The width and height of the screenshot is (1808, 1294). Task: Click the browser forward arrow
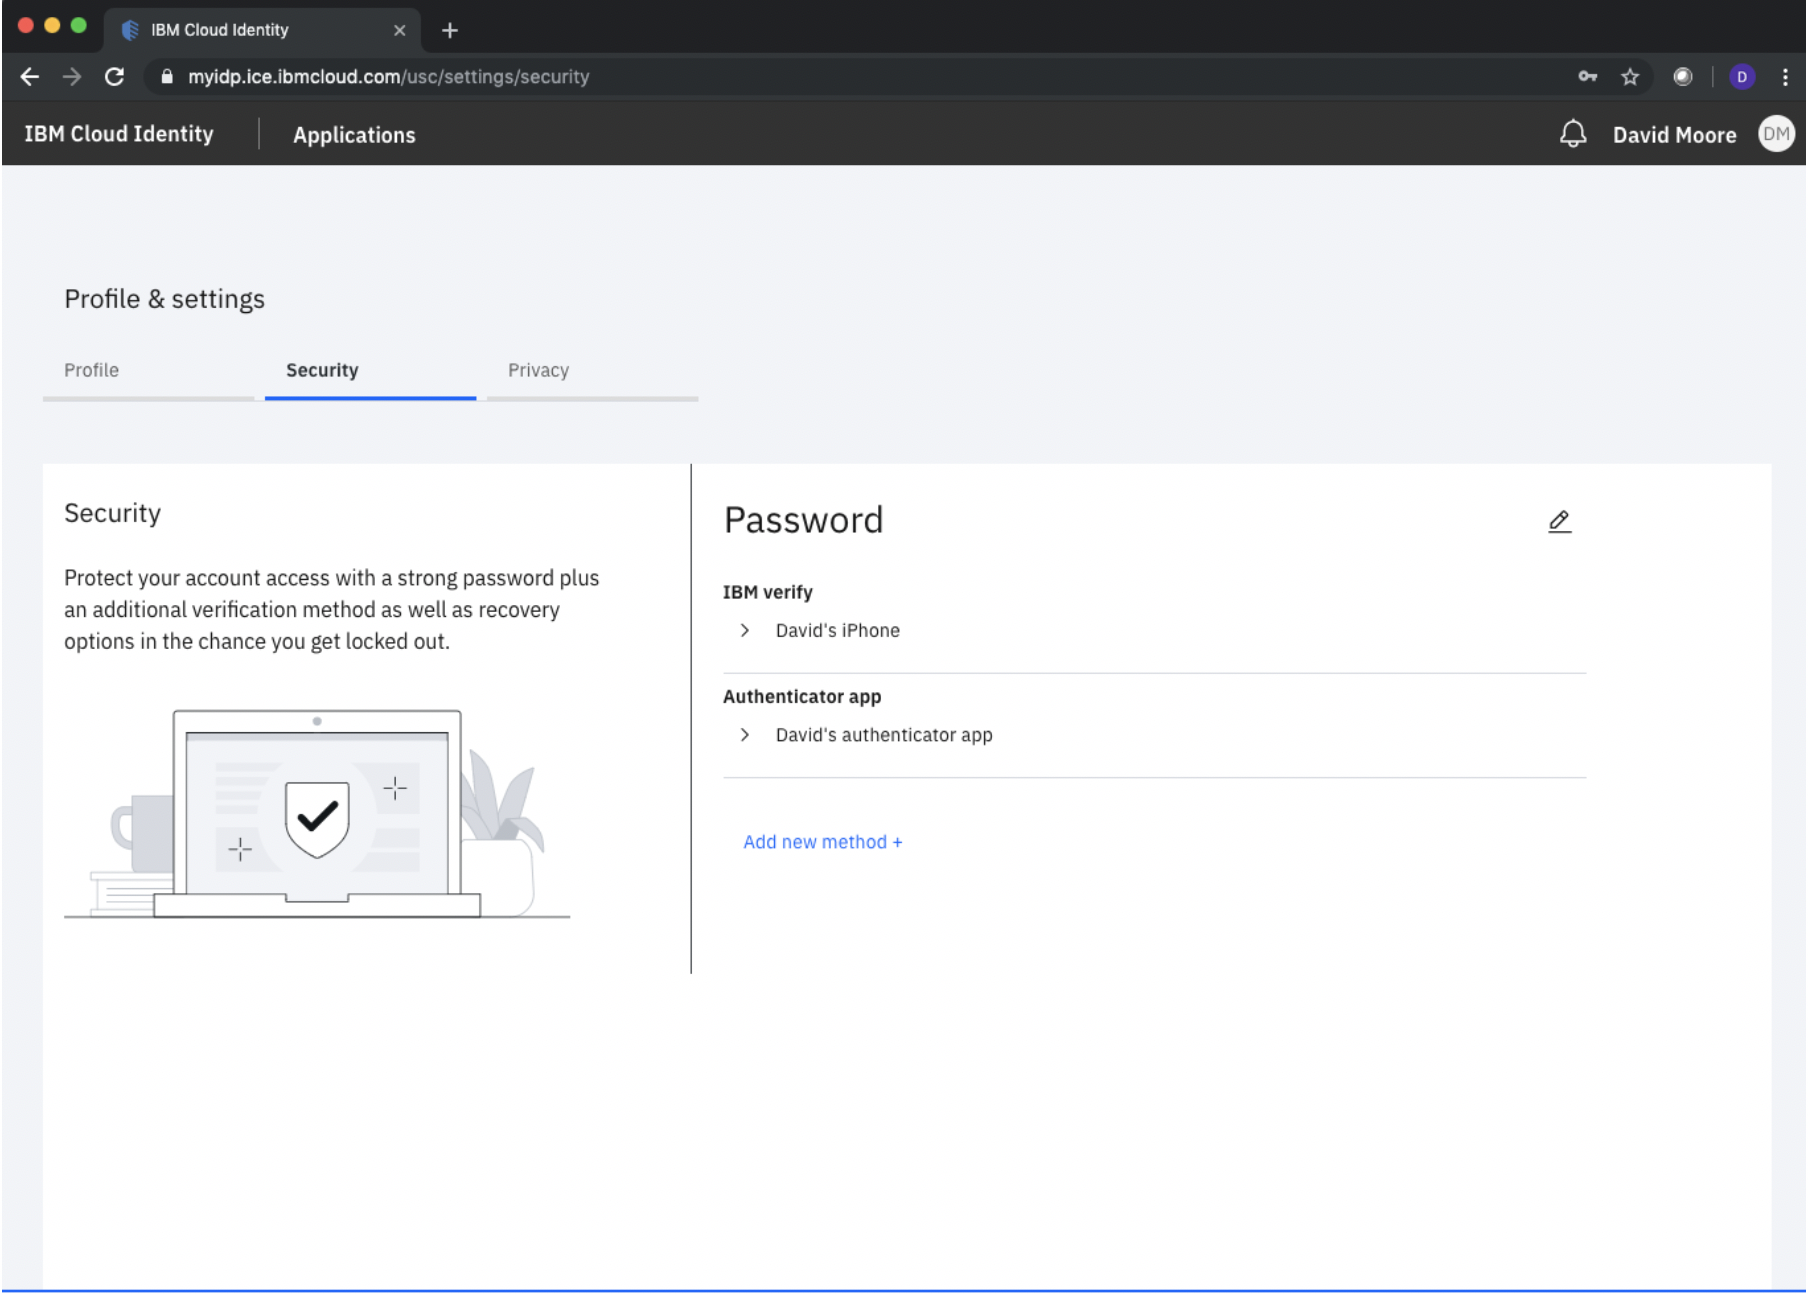pos(72,77)
